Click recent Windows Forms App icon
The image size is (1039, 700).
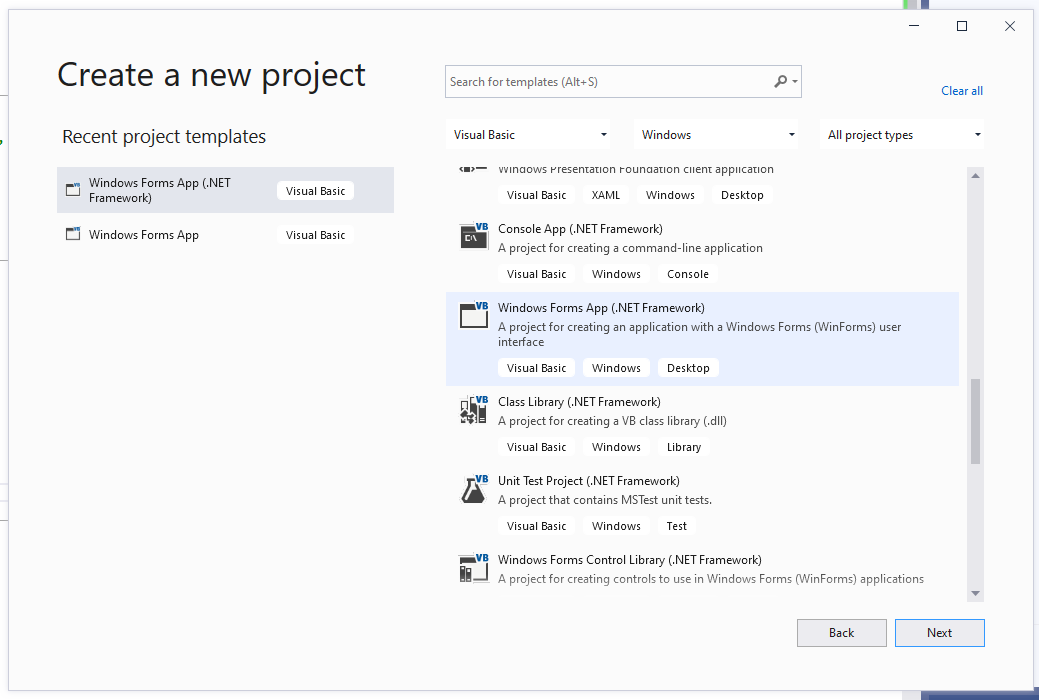point(72,235)
